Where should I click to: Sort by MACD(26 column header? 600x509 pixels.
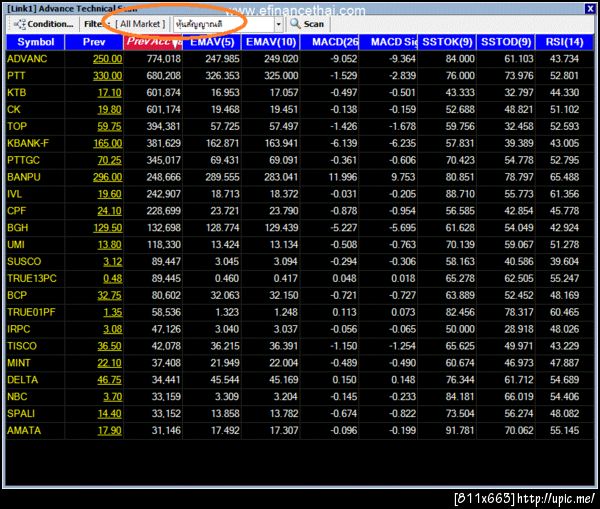click(x=329, y=42)
